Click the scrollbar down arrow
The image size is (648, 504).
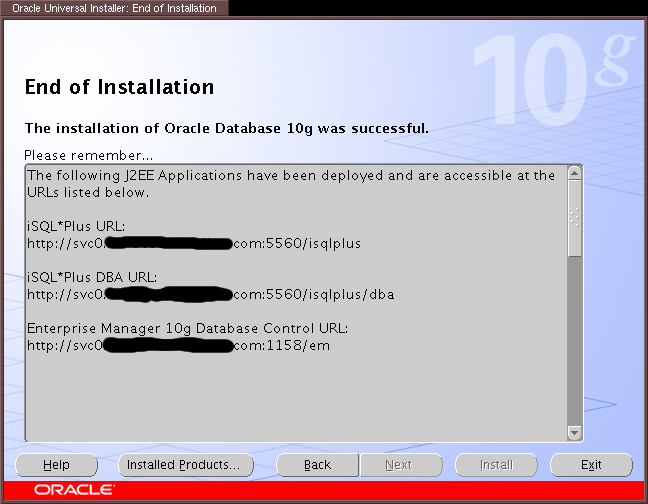574,433
